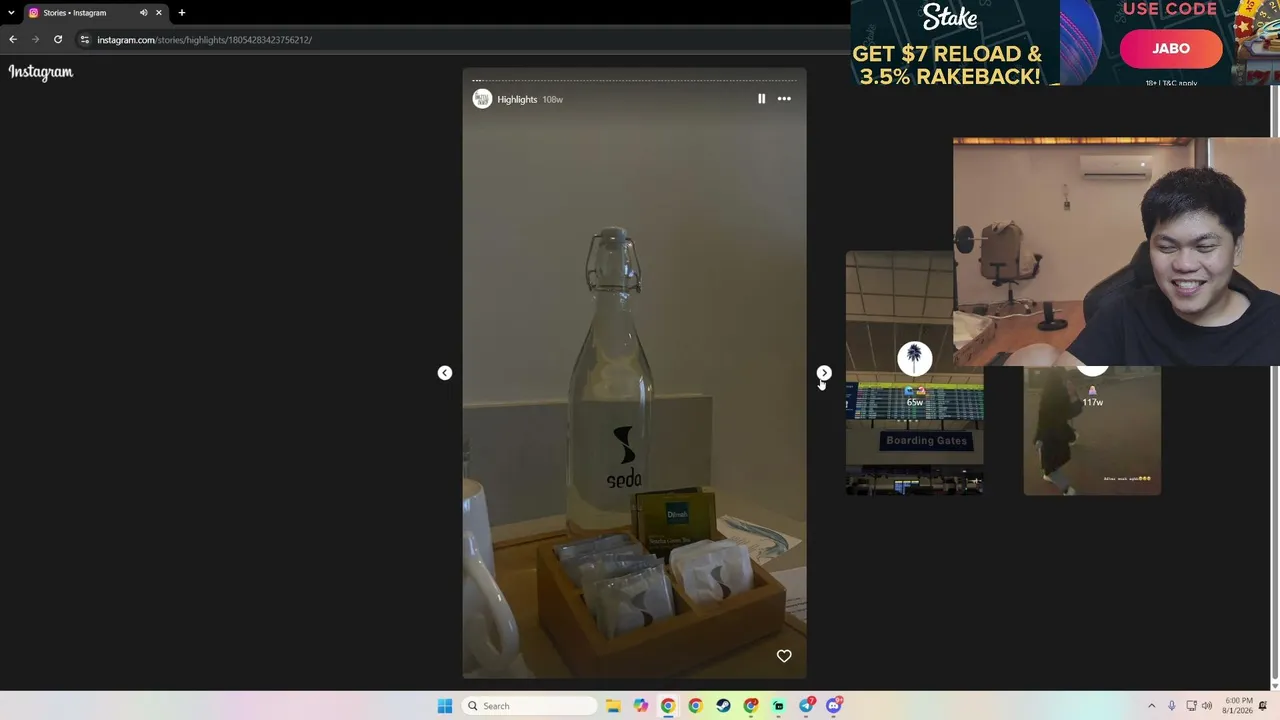
Task: View site information icon in address bar
Action: click(x=85, y=40)
